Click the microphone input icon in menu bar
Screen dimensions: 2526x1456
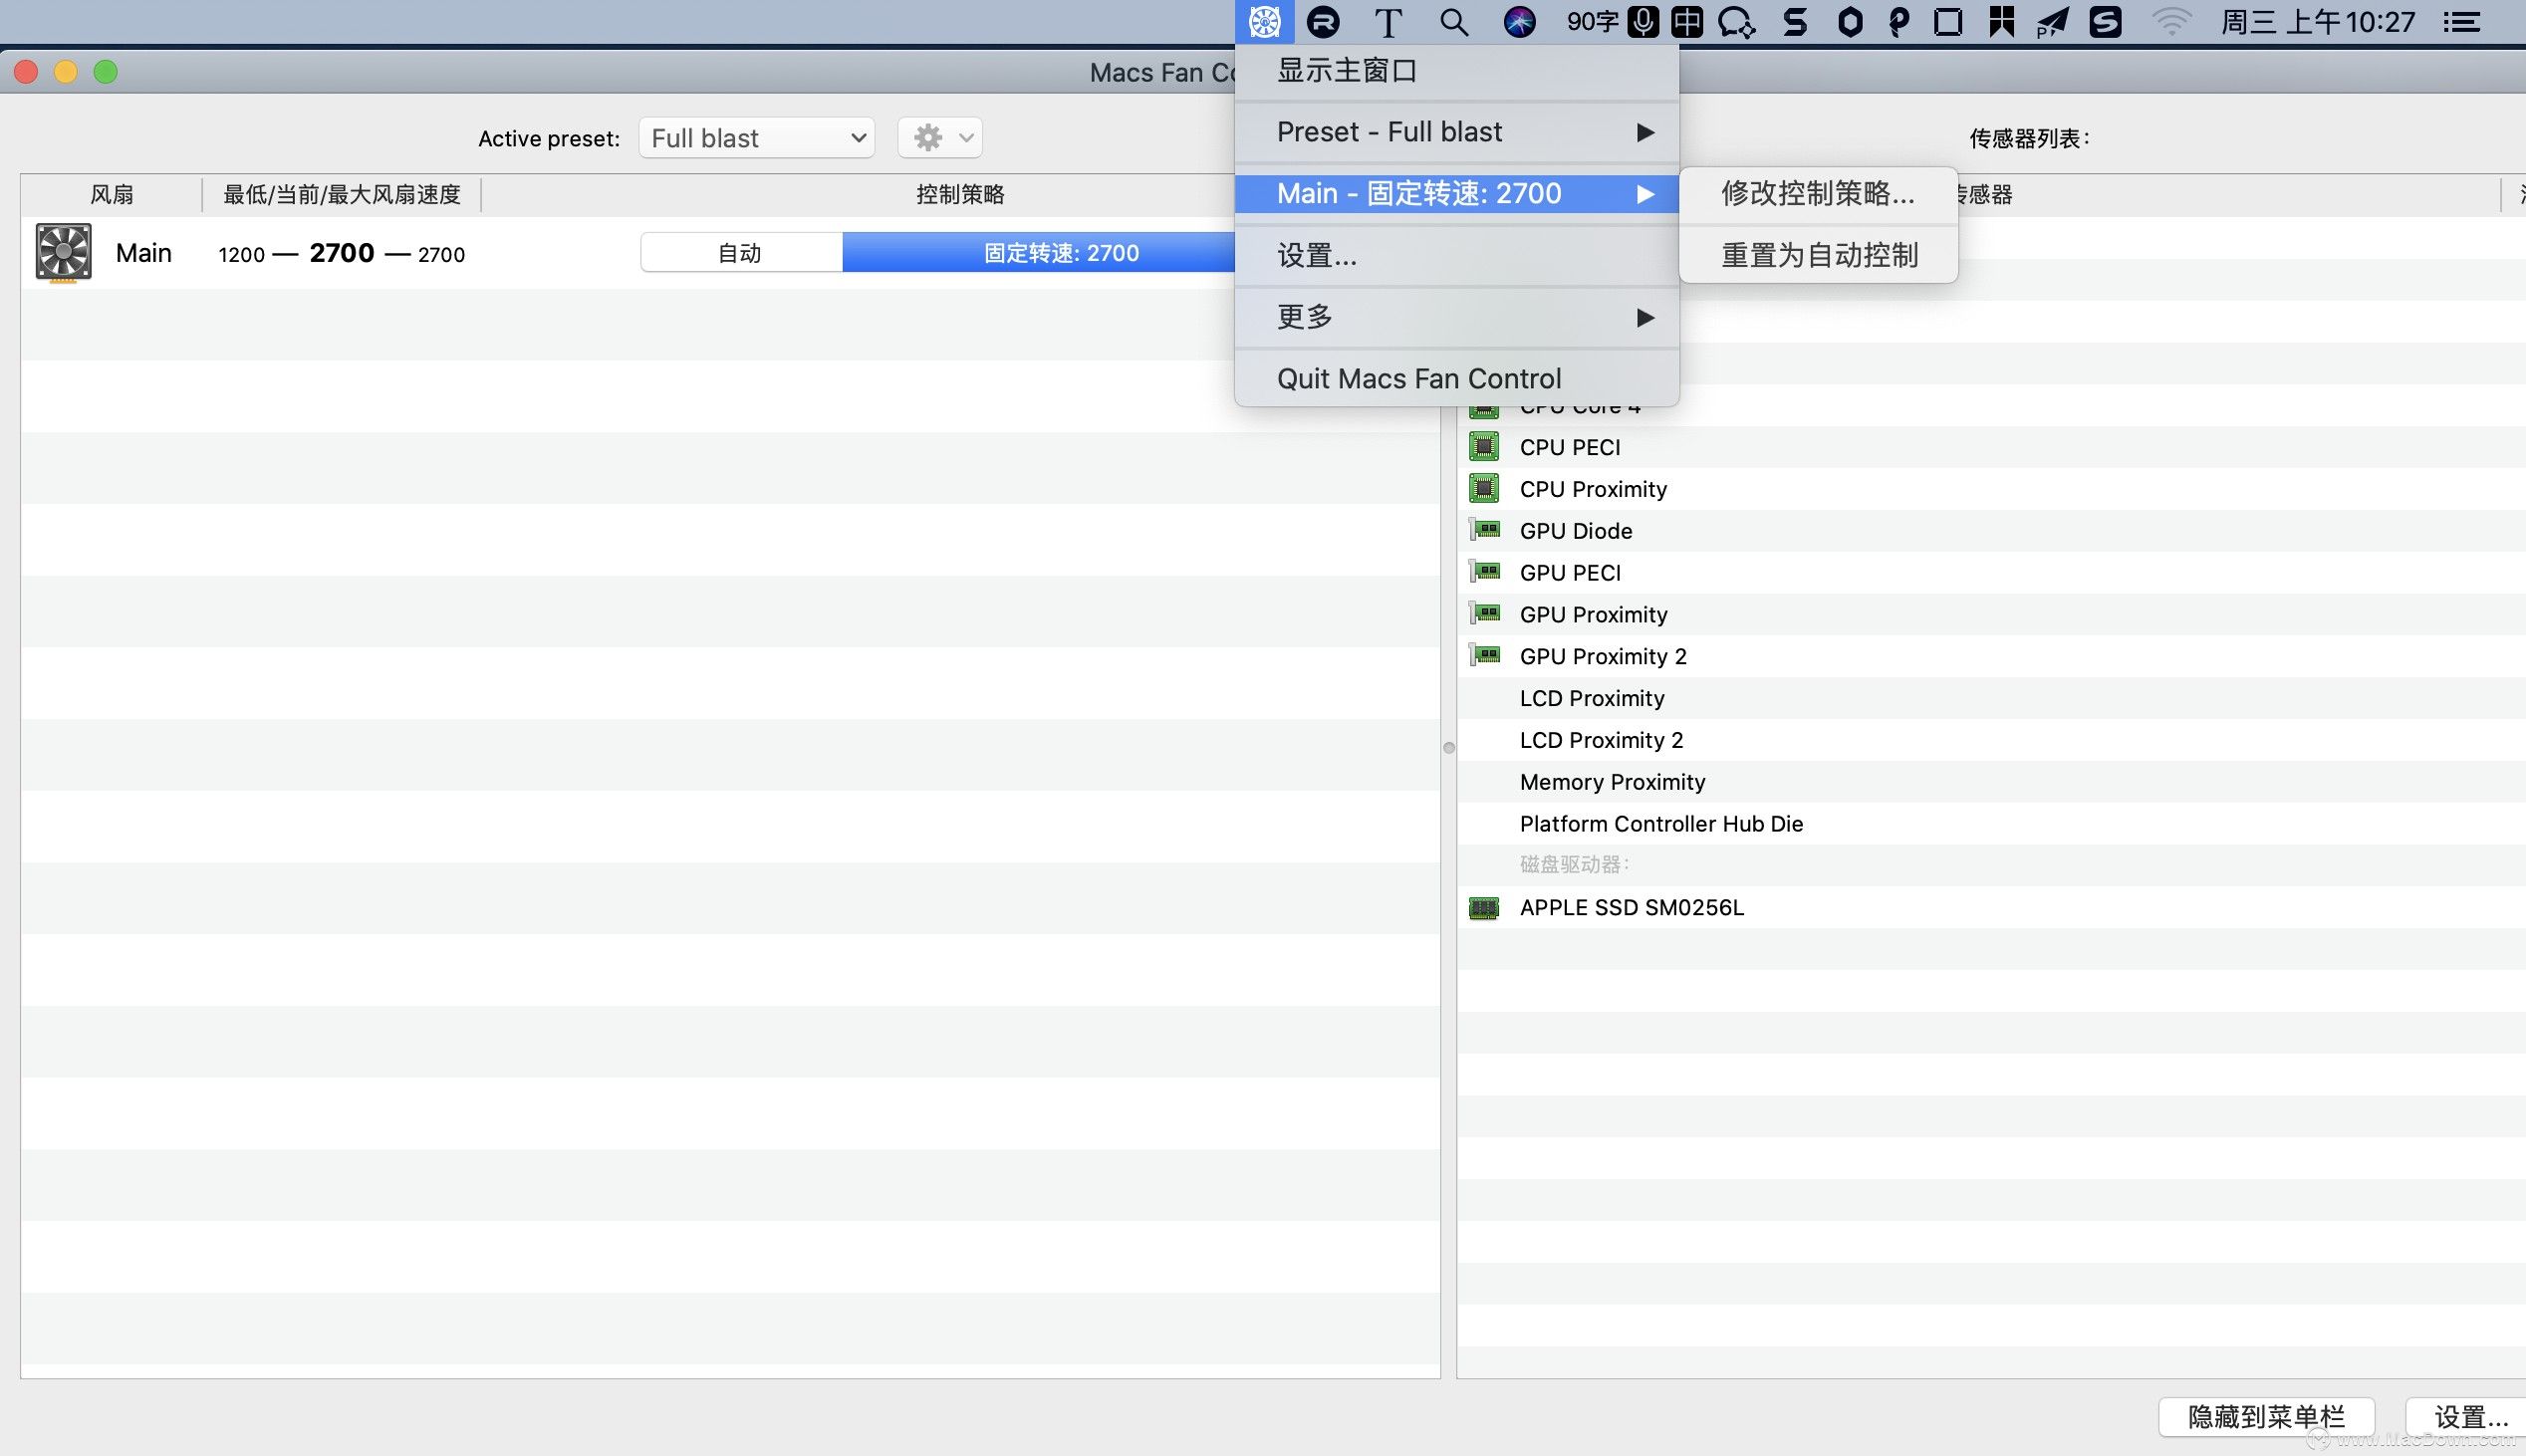tap(1643, 22)
